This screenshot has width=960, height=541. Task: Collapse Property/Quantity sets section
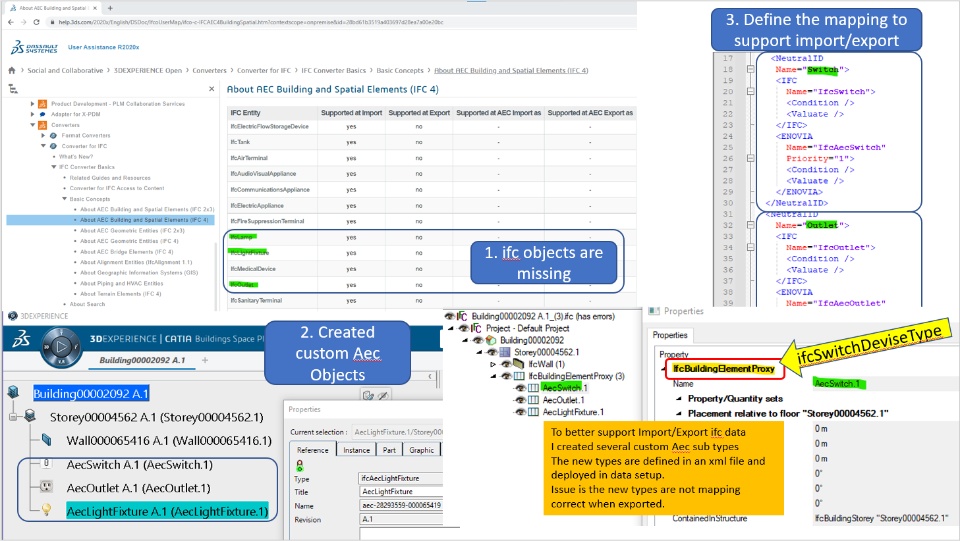[x=678, y=398]
